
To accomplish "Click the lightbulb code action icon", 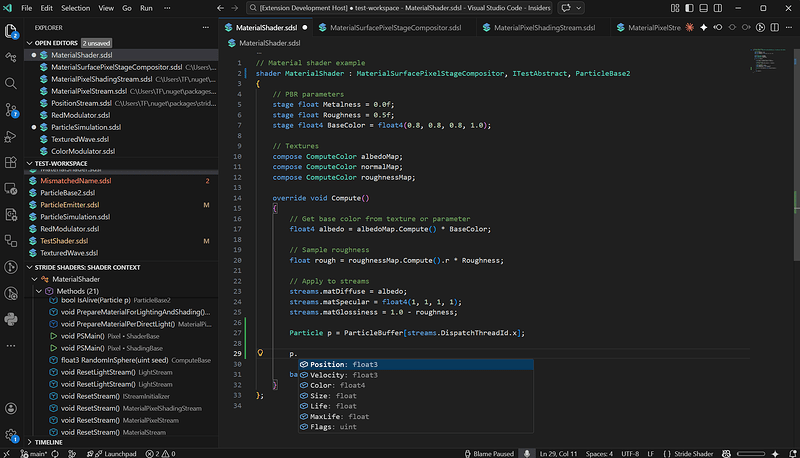I will [260, 353].
